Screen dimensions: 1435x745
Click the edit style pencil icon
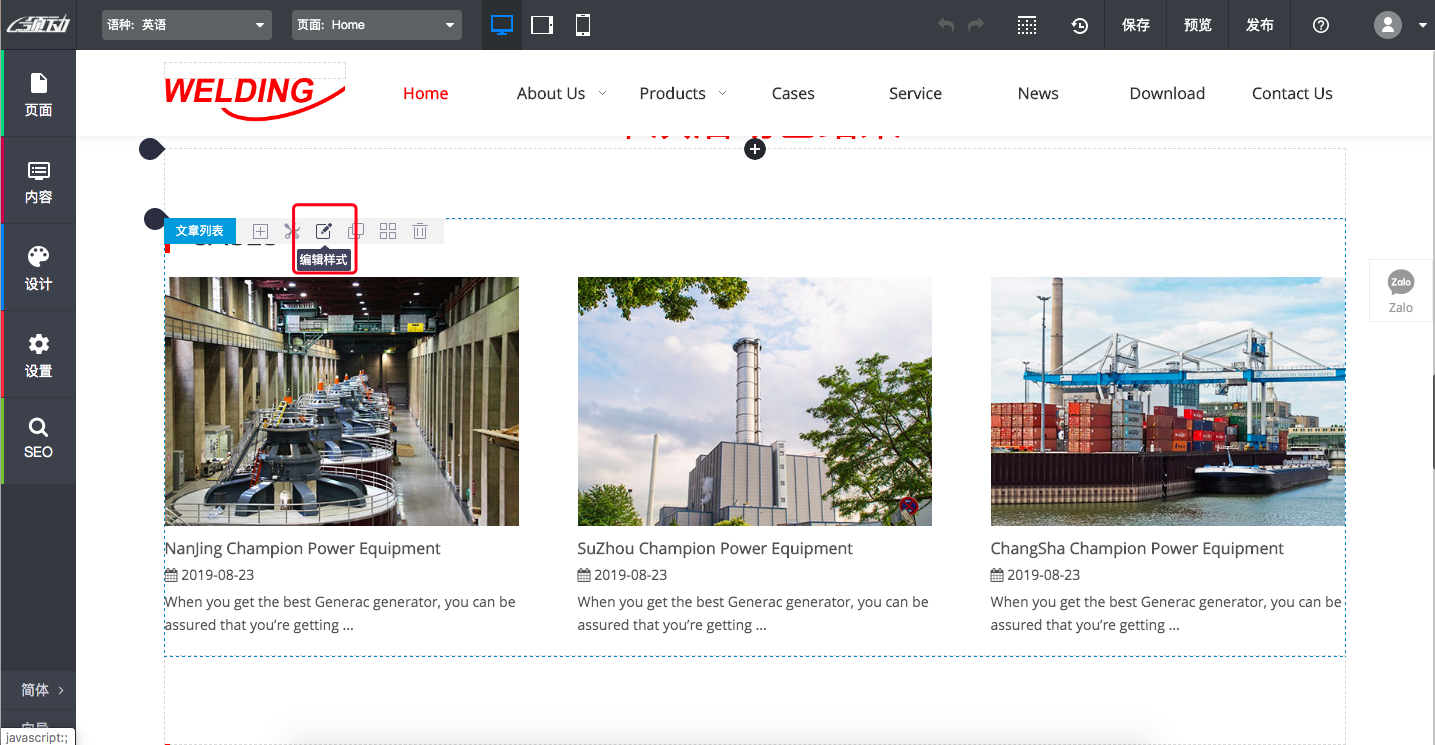pyautogui.click(x=323, y=231)
